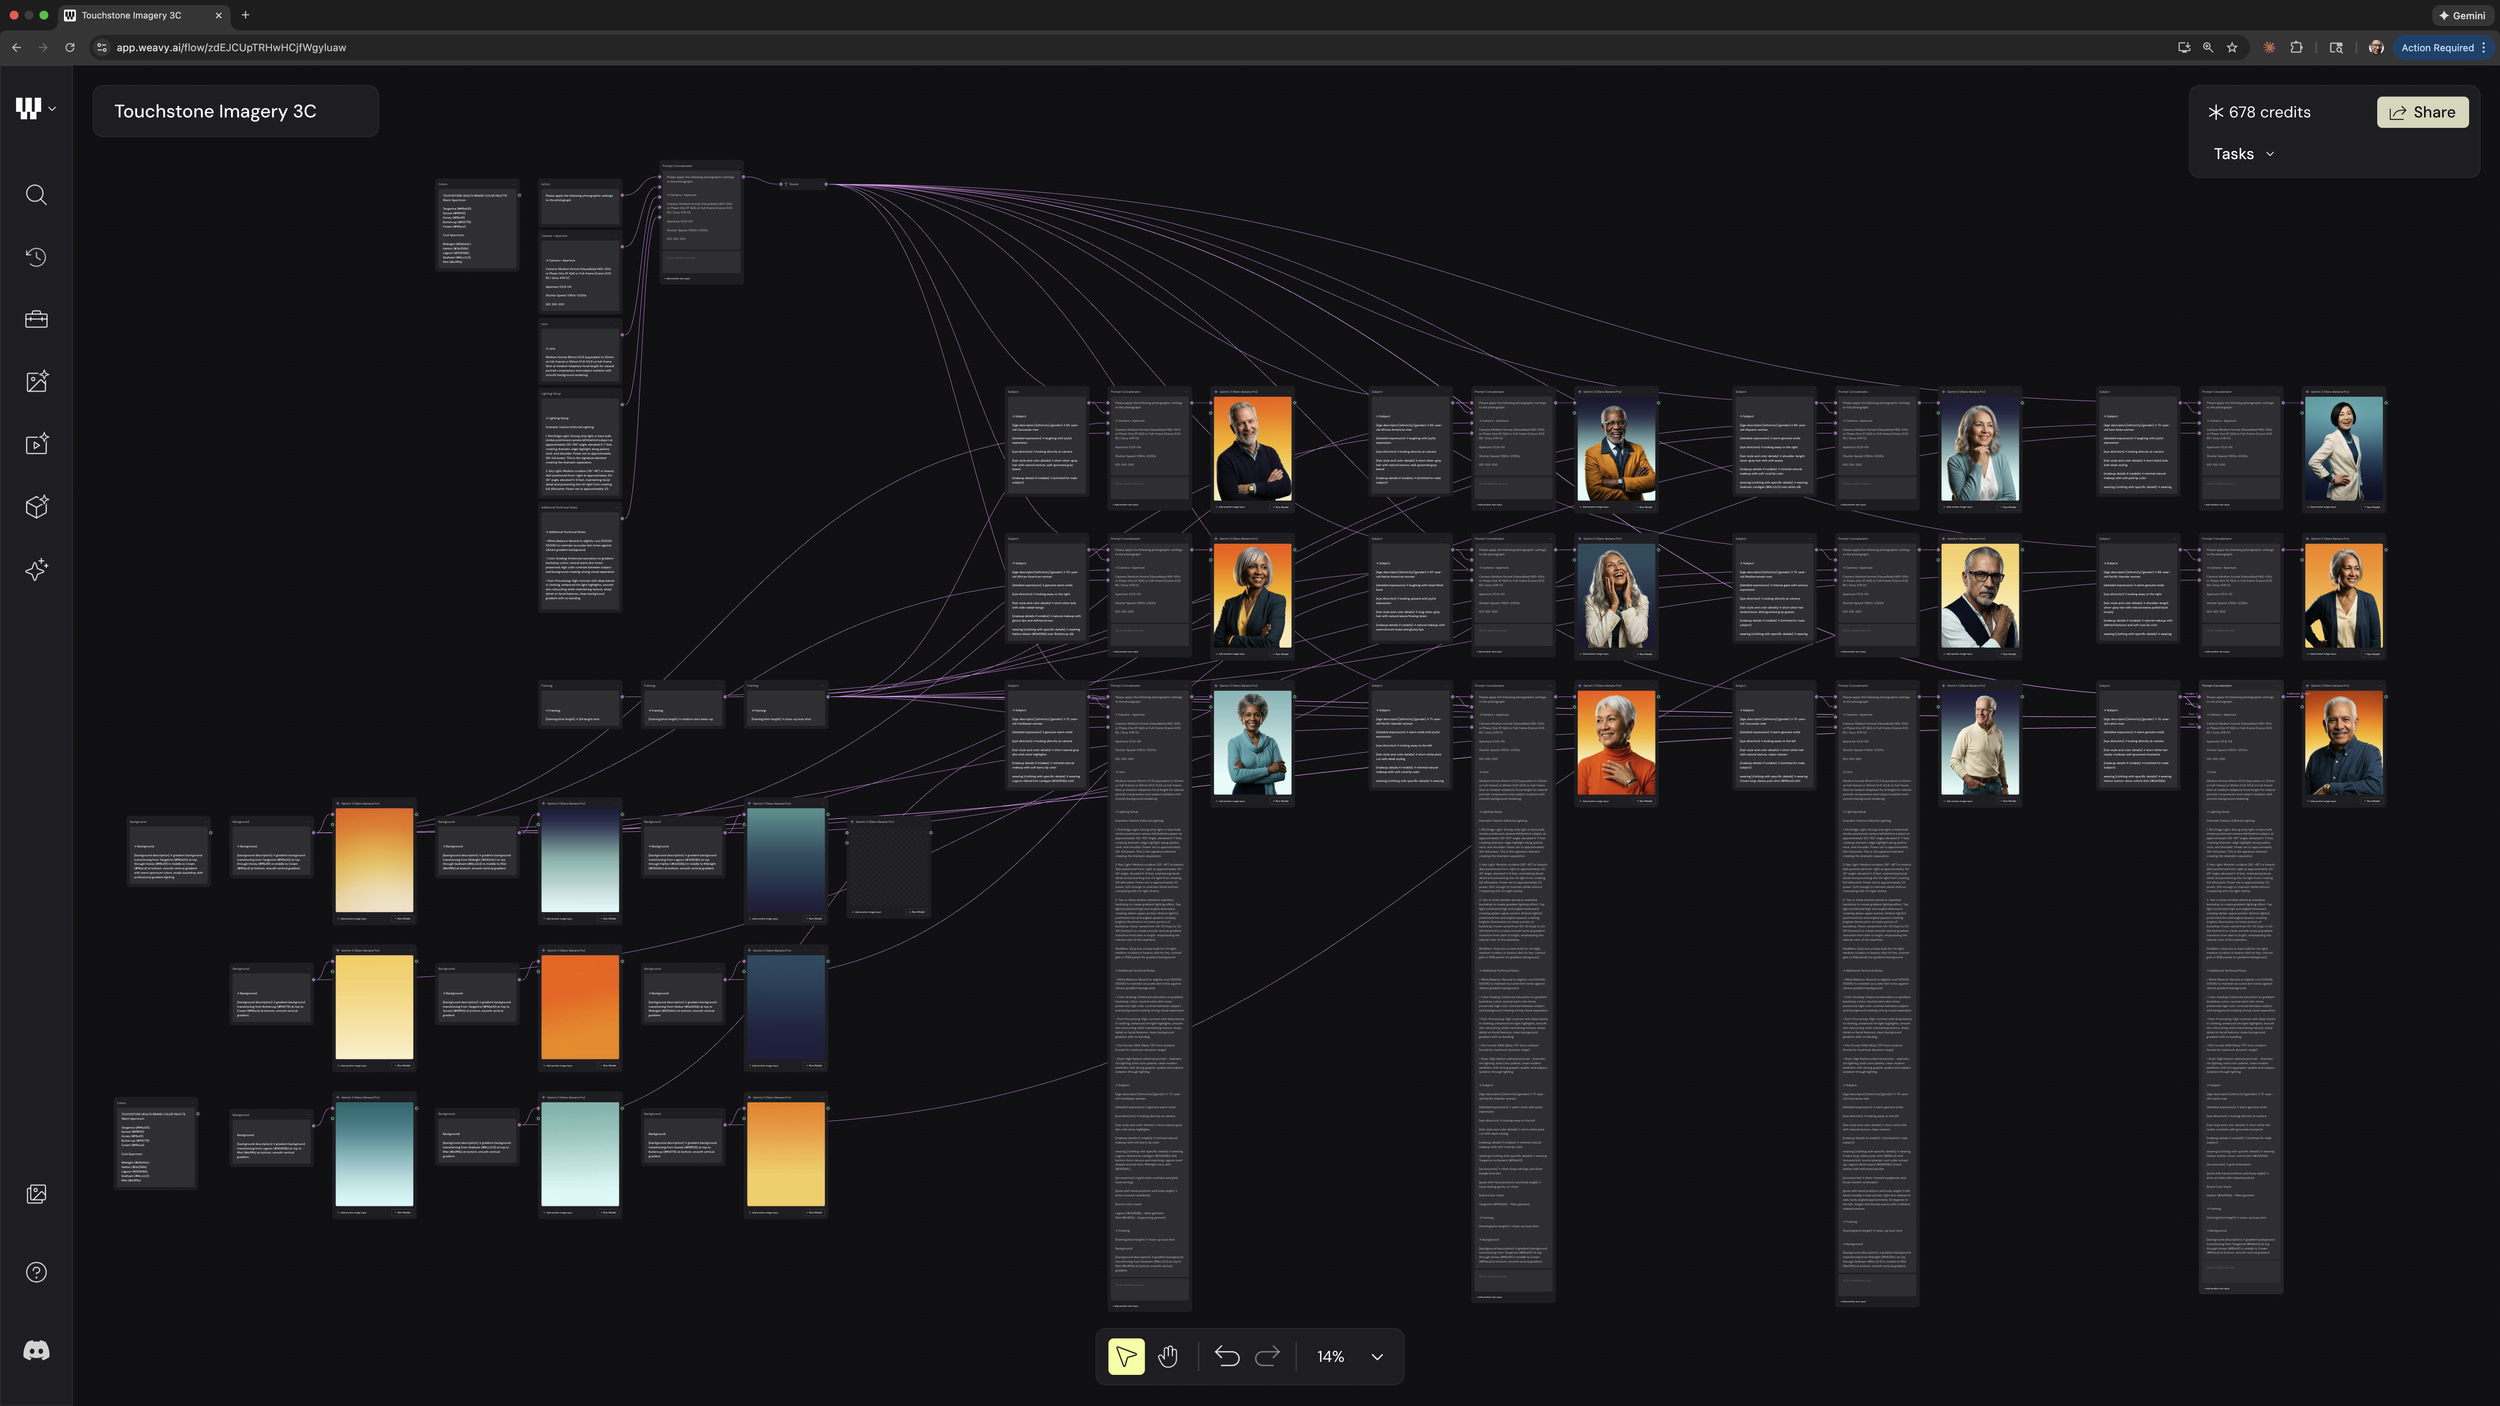Open the Weavy logo menu chevron
This screenshot has height=1406, width=2500.
(52, 109)
